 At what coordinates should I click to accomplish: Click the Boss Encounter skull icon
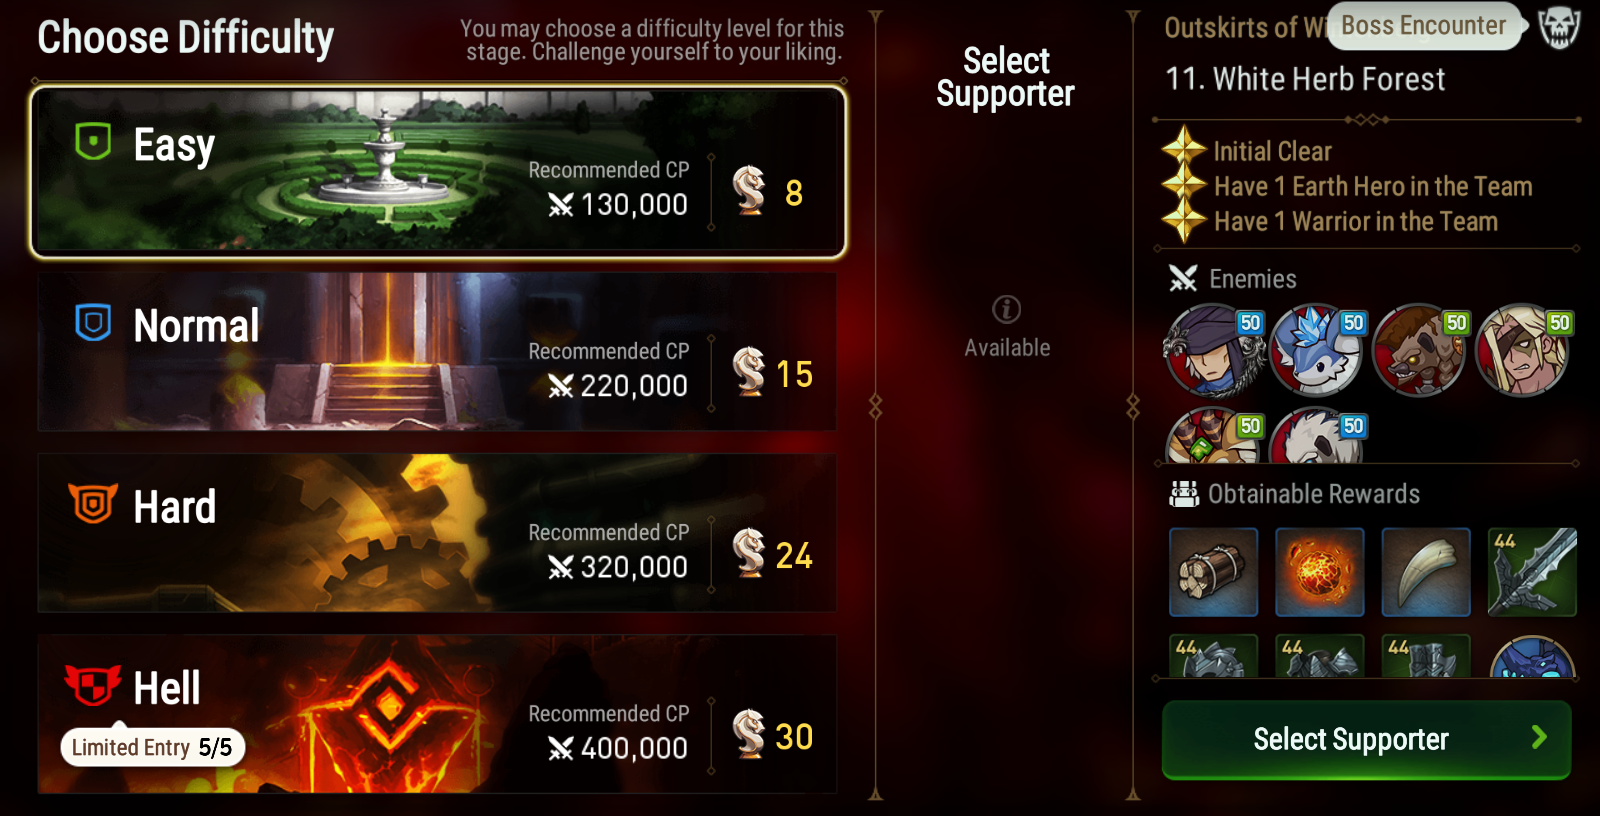tap(1558, 26)
